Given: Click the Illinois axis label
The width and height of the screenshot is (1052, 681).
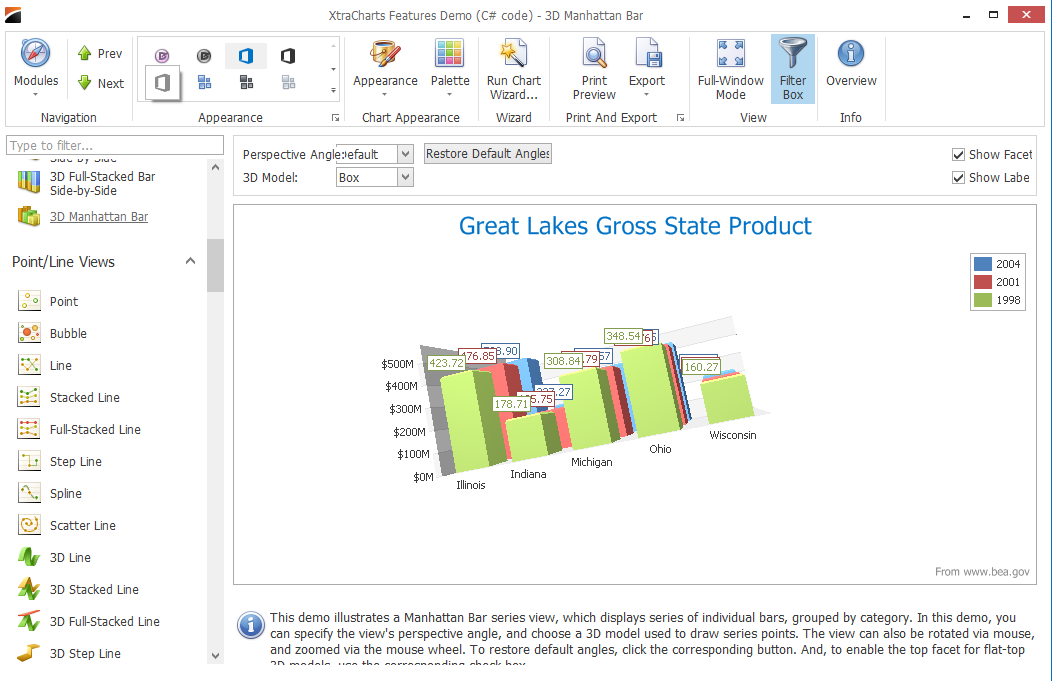Looking at the screenshot, I should coord(470,485).
